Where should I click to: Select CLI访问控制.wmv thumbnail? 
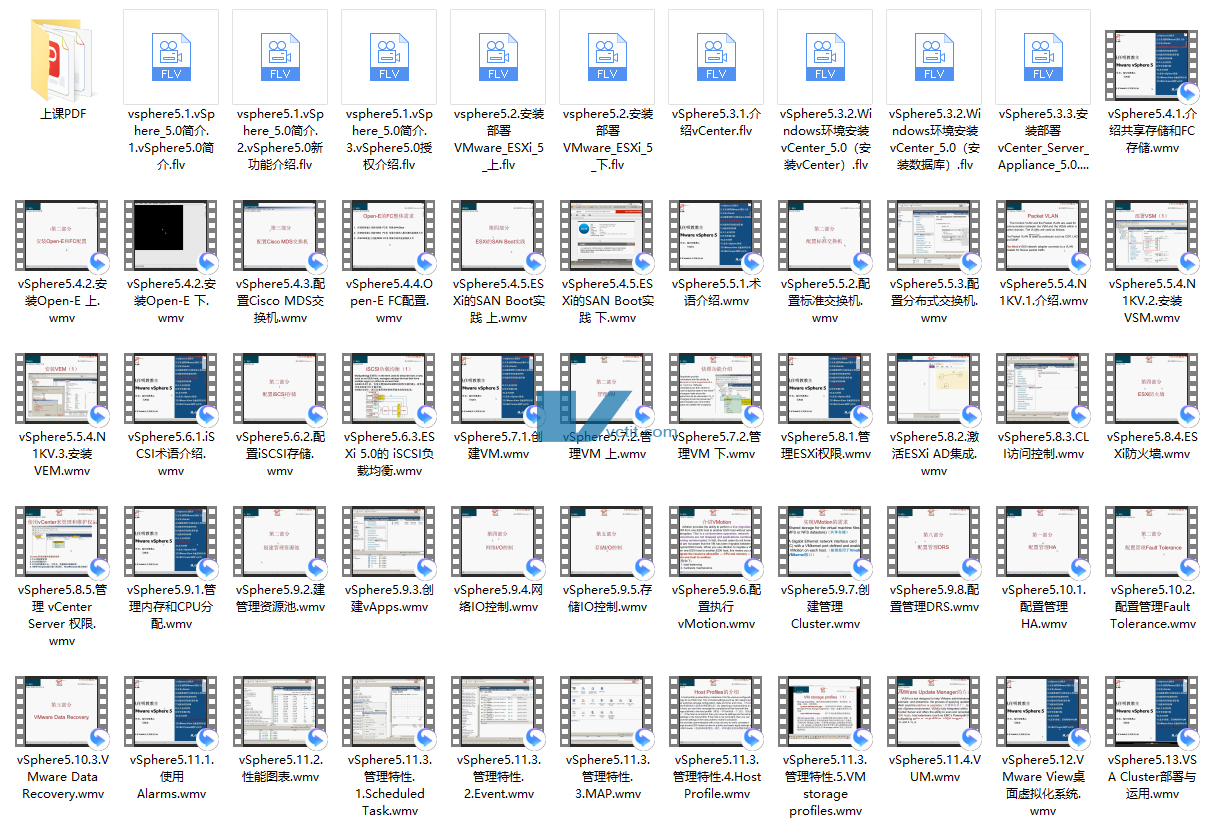(x=1043, y=389)
